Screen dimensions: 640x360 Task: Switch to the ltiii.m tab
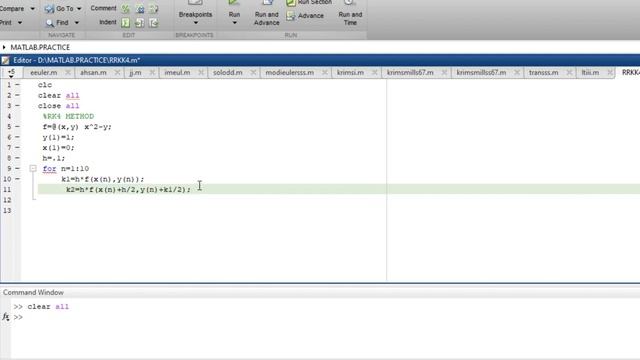[x=590, y=73]
